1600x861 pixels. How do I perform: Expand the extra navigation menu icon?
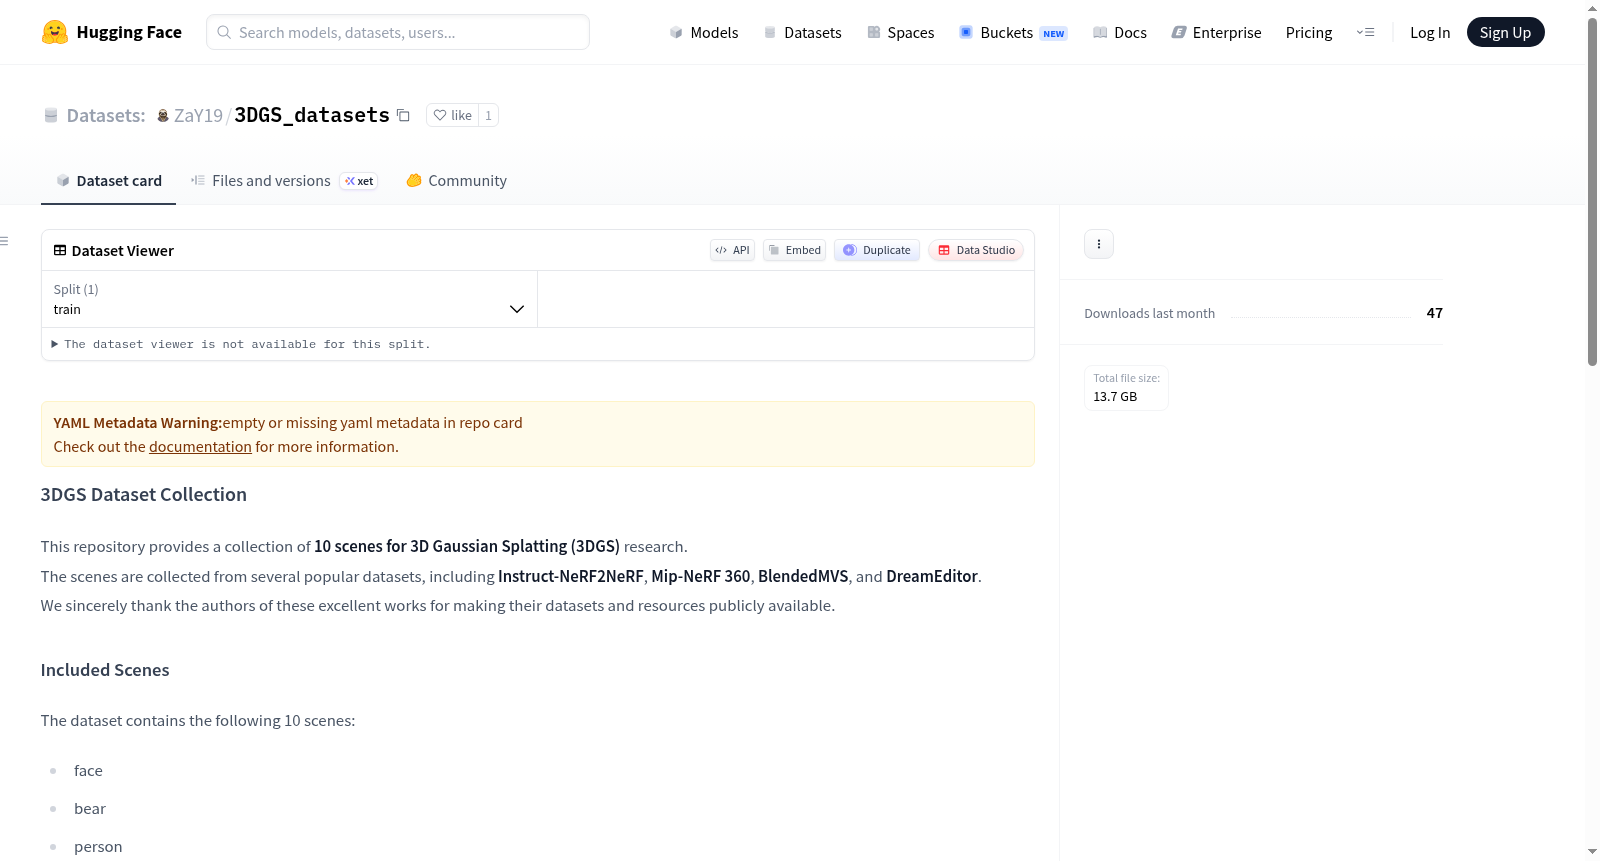(1365, 33)
